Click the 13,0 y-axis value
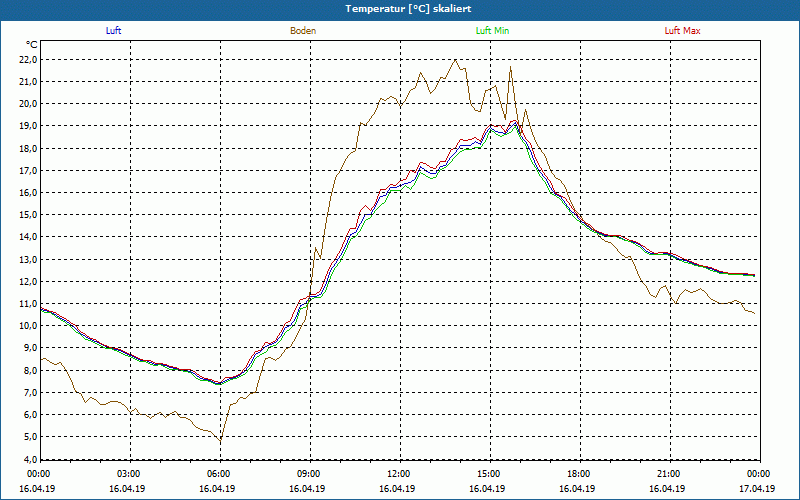 (x=28, y=259)
